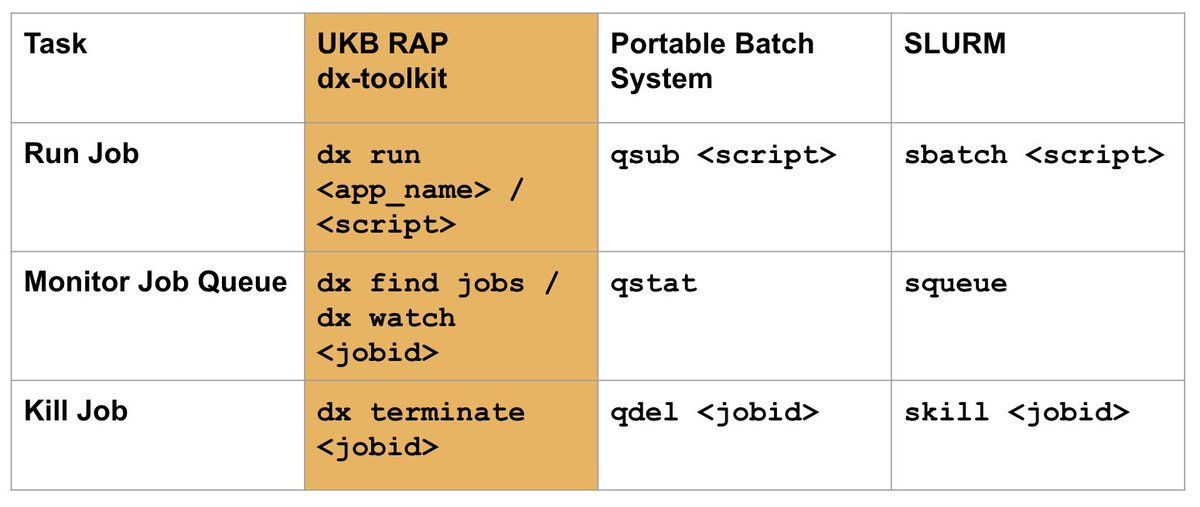Select the qstat command cell
Screen dimensions: 1200x507
(x=744, y=316)
